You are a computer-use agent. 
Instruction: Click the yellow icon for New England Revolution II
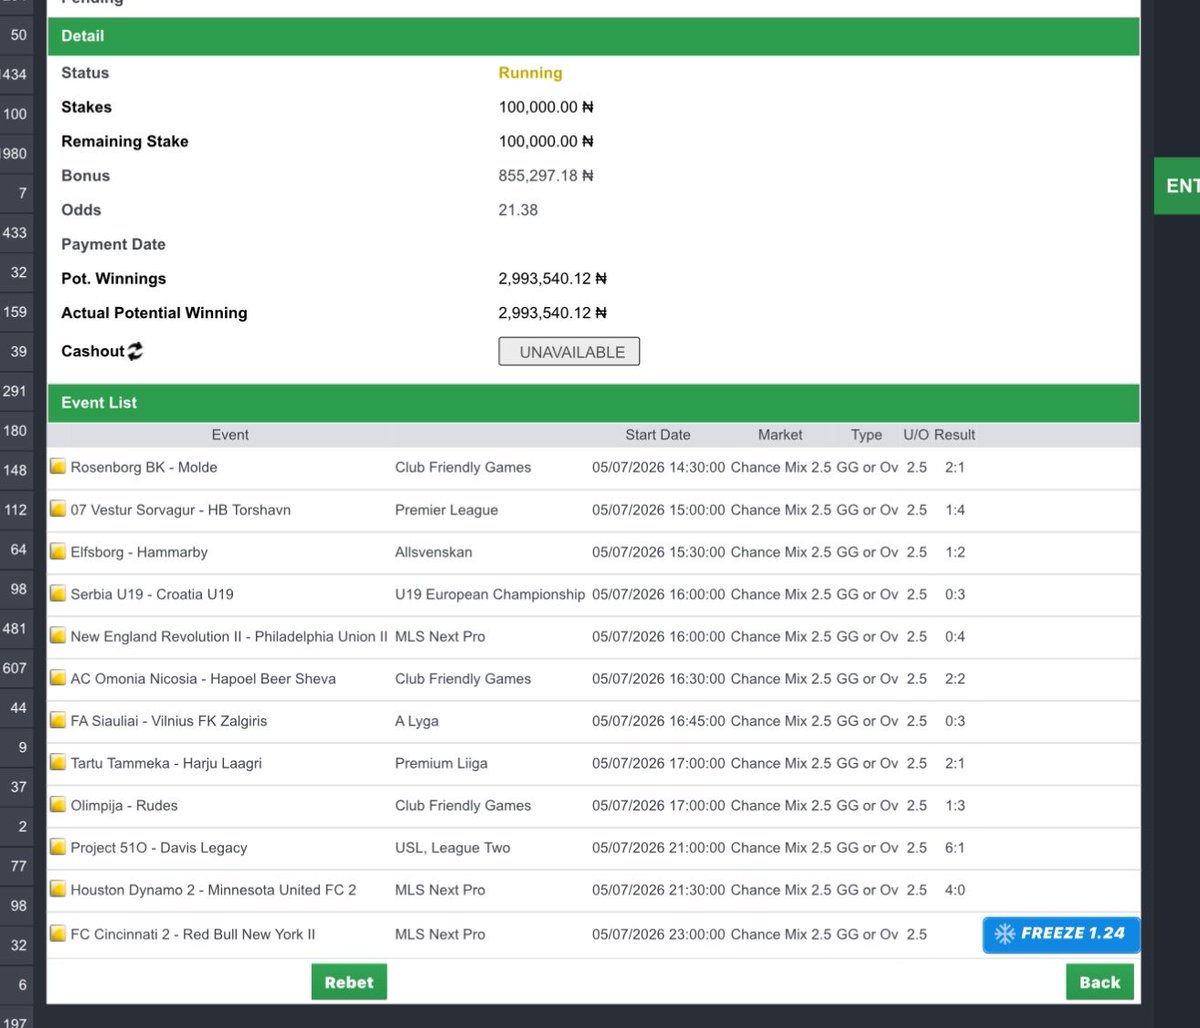(x=58, y=636)
